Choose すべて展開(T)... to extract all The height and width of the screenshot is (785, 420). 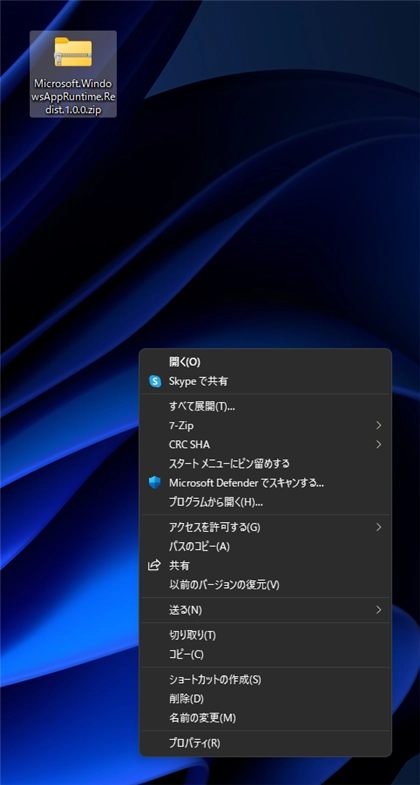pos(265,407)
